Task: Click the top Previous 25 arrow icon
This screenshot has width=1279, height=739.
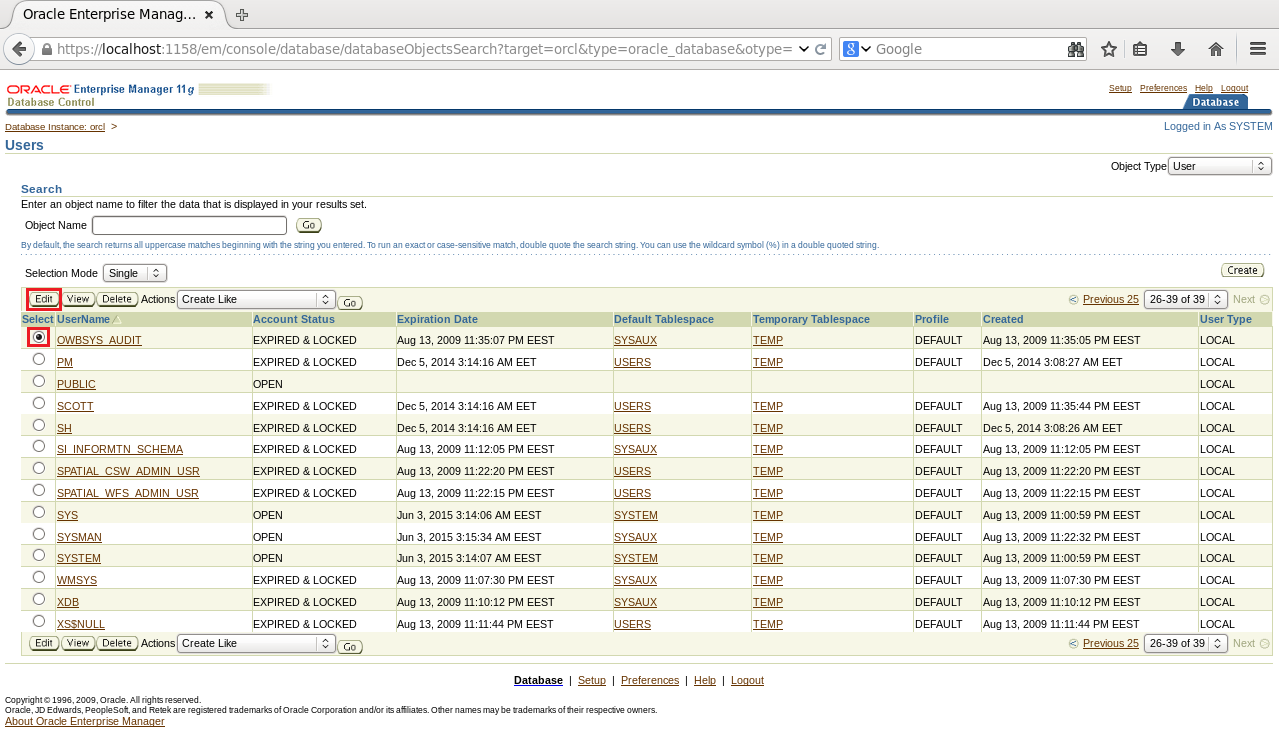Action: pos(1074,299)
